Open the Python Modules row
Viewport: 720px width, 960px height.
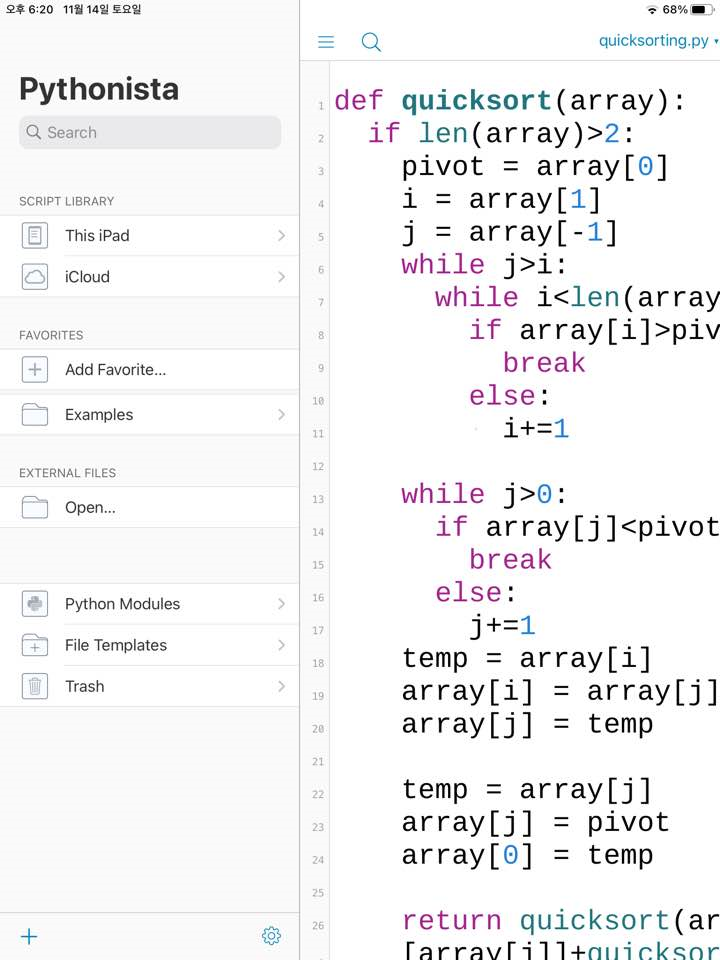tap(150, 604)
